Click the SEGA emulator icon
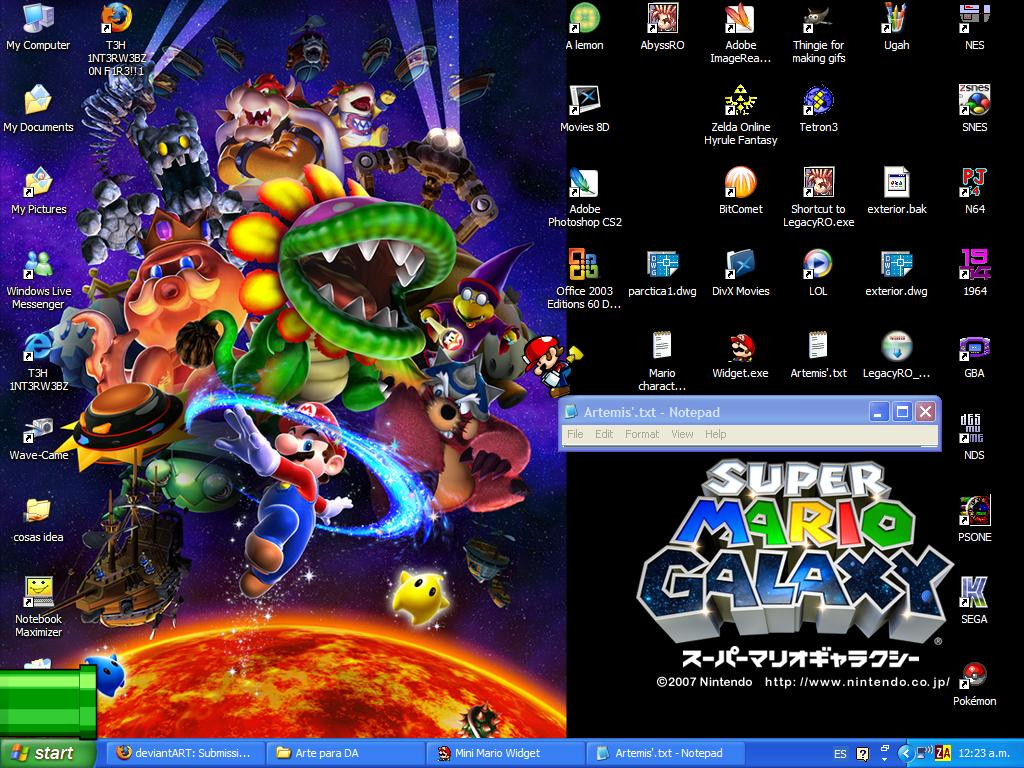Screen dimensions: 1024x768 (x=974, y=592)
